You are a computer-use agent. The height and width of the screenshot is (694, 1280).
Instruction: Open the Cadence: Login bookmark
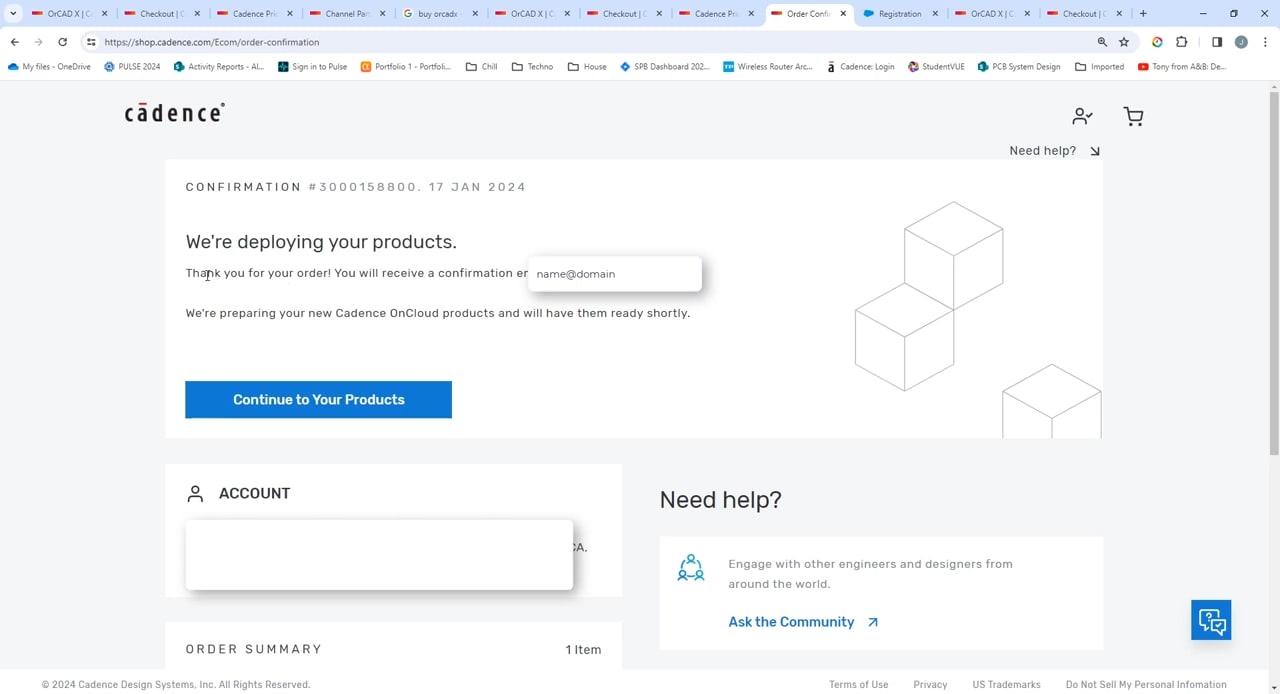(x=860, y=67)
